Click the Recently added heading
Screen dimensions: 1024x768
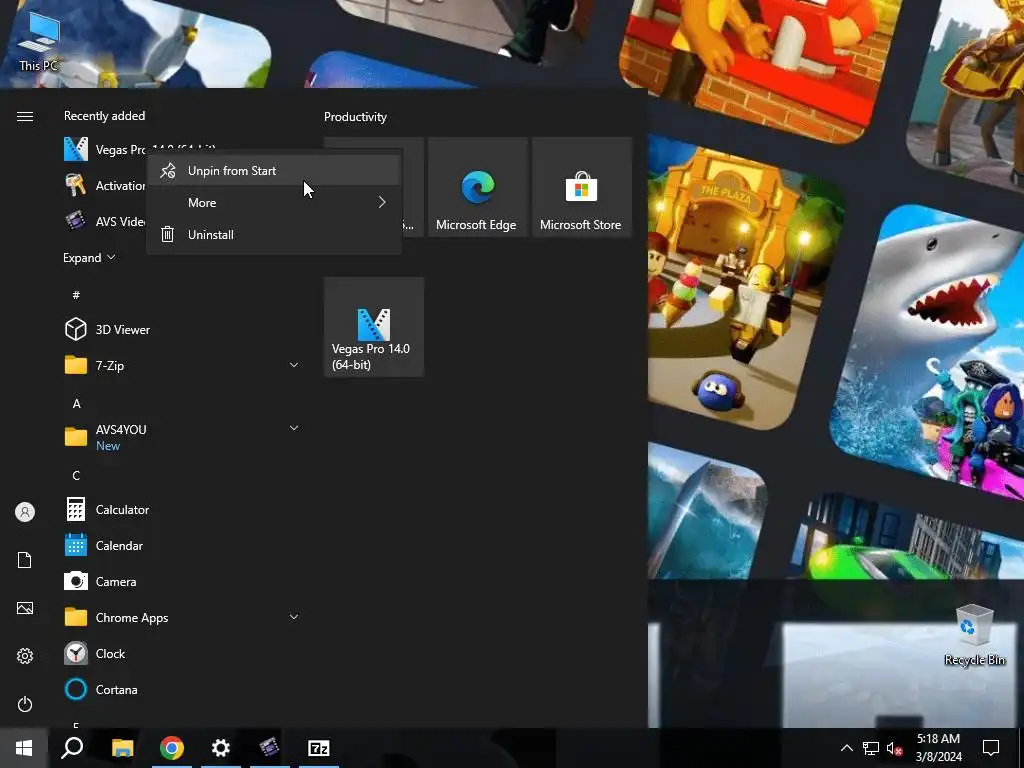[104, 116]
